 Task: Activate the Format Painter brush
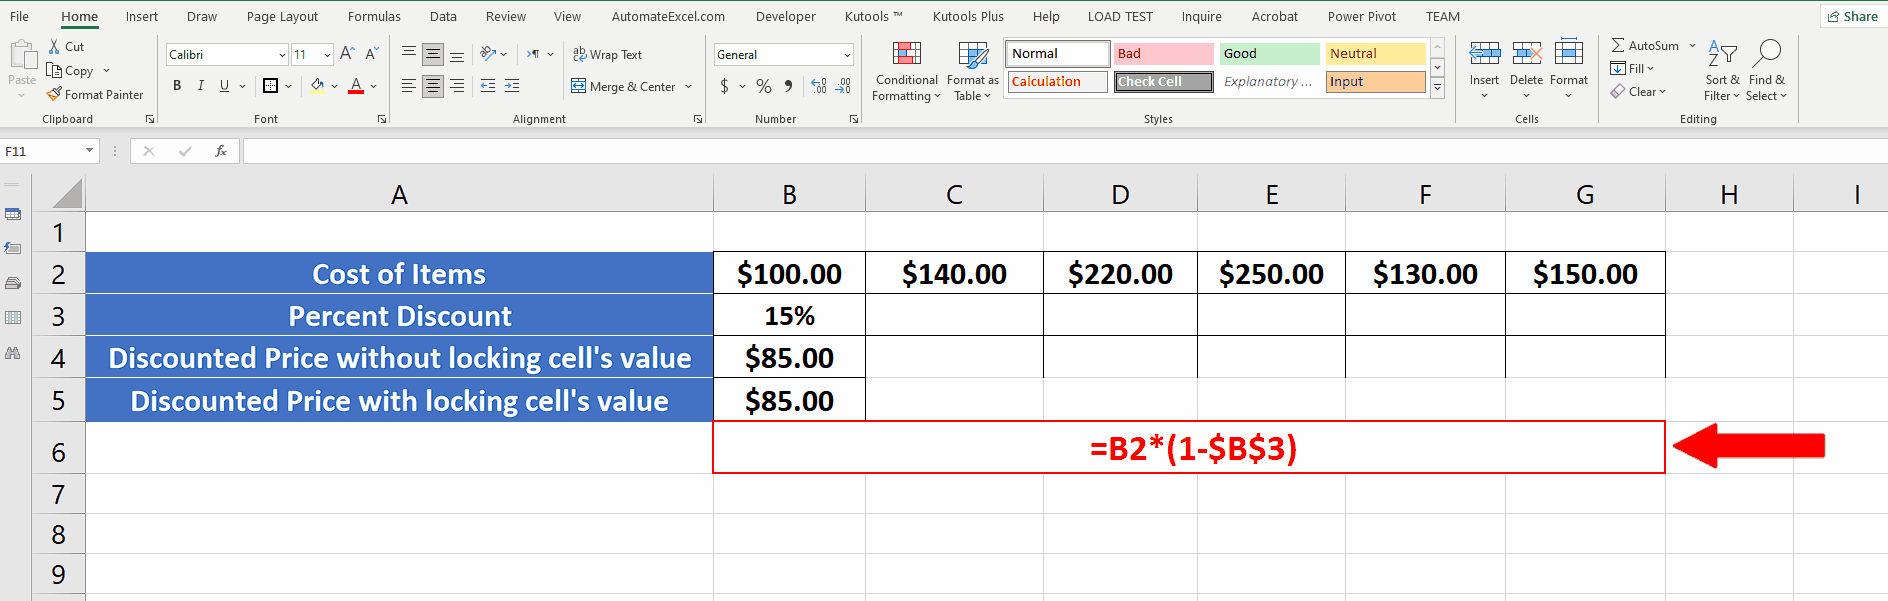54,94
